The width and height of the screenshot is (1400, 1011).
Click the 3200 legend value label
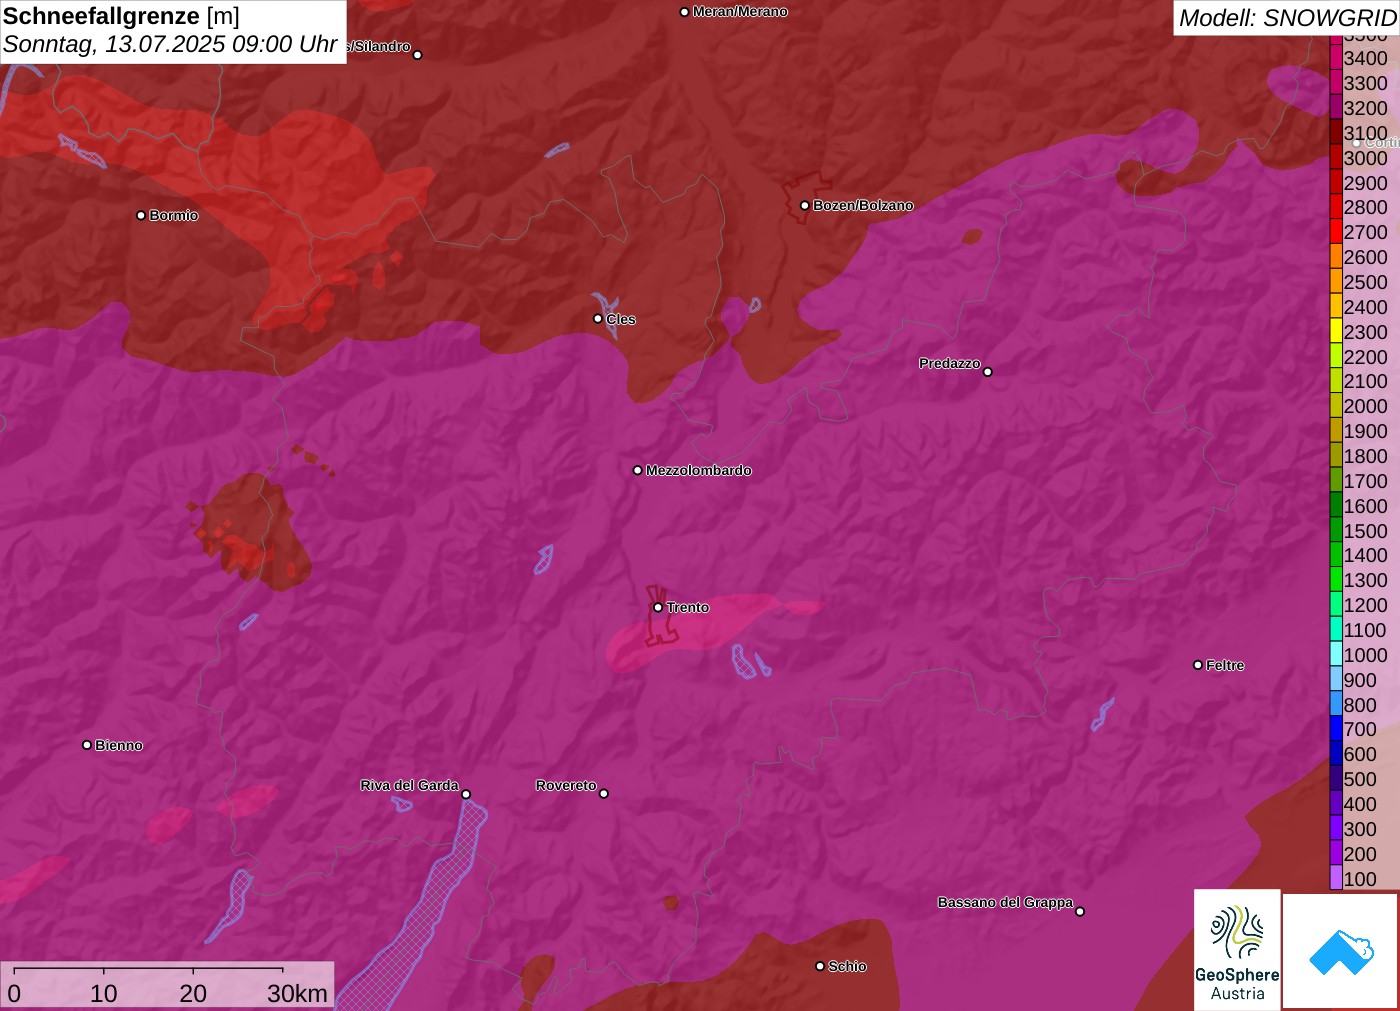(x=1366, y=108)
